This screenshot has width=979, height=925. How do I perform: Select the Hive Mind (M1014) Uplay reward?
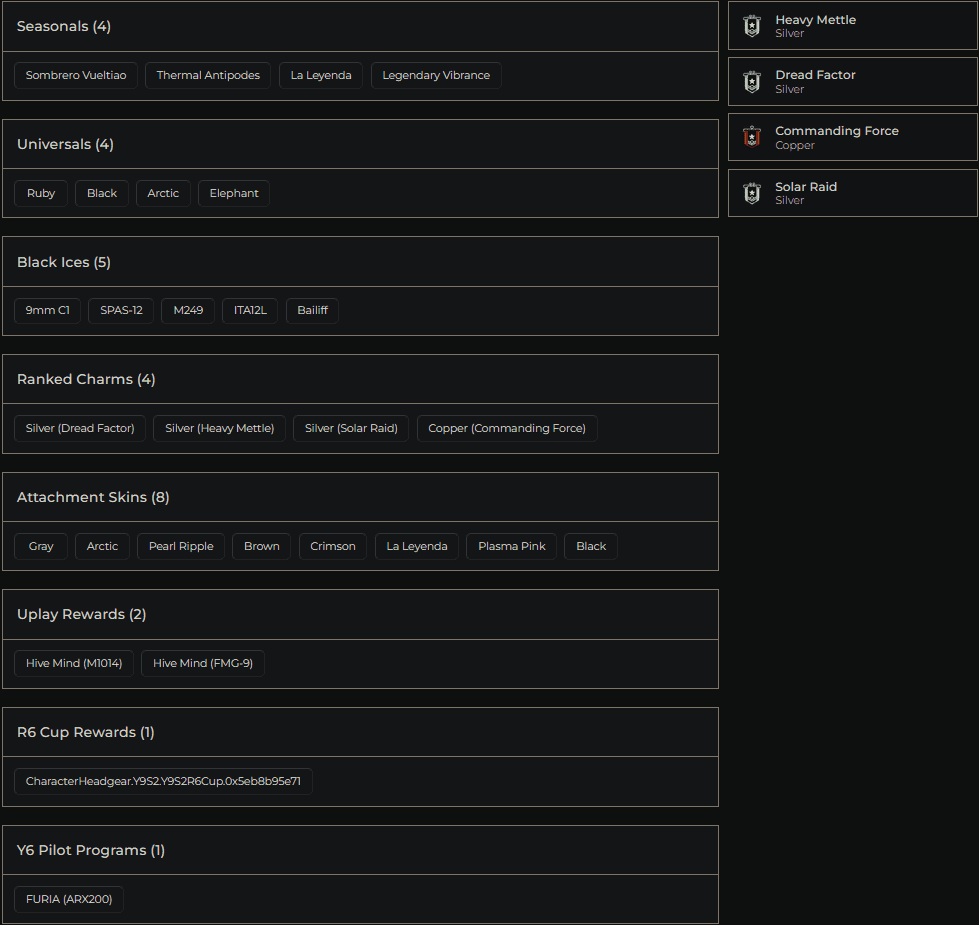[x=73, y=663]
